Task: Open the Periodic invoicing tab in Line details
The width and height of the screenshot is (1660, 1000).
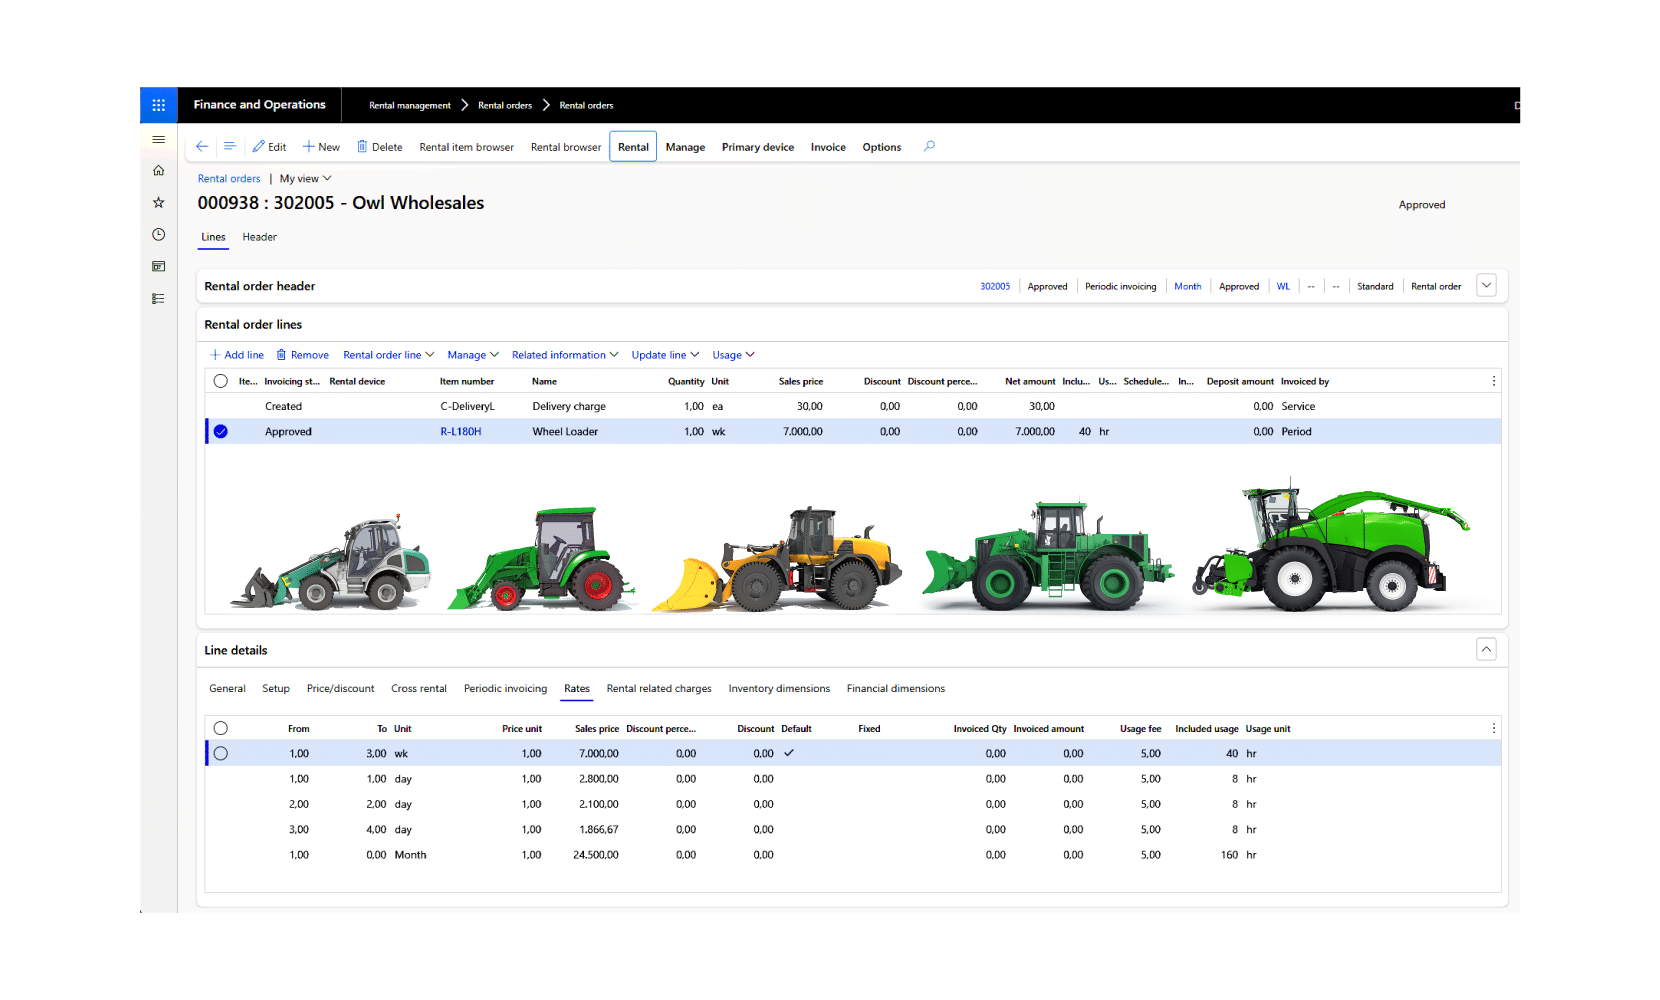Action: [505, 689]
